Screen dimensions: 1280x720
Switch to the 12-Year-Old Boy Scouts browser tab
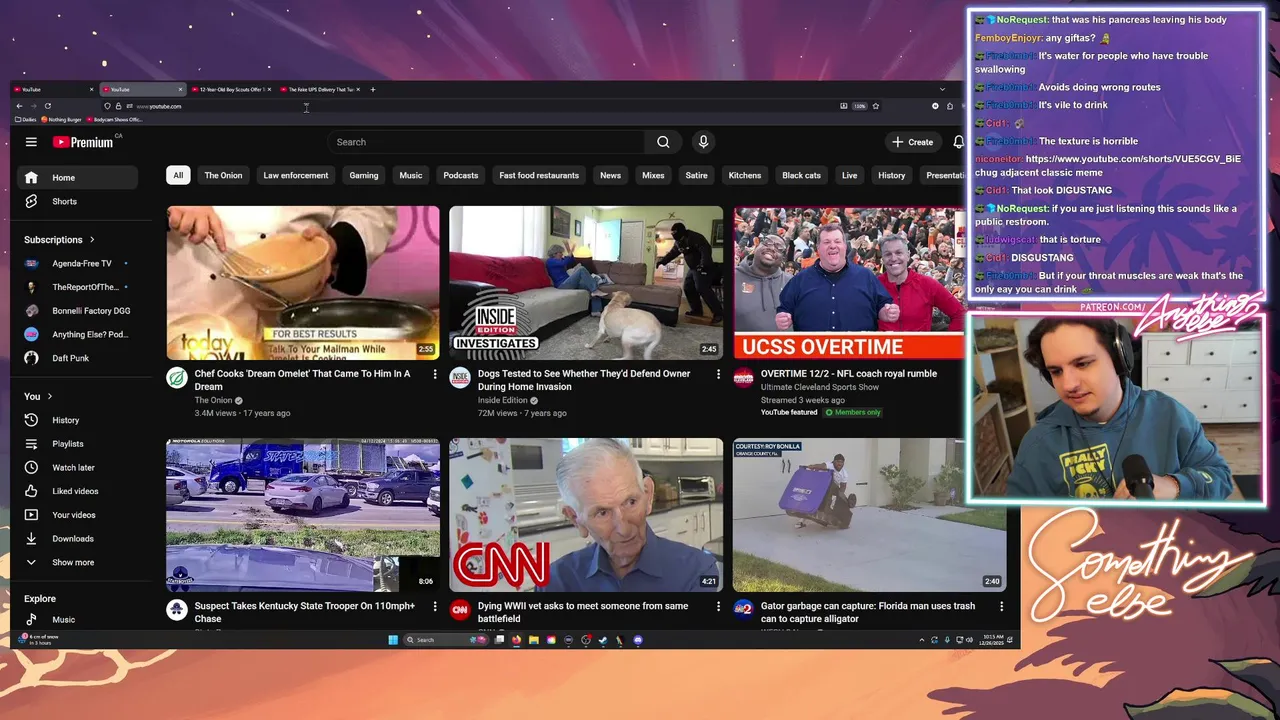tap(231, 89)
